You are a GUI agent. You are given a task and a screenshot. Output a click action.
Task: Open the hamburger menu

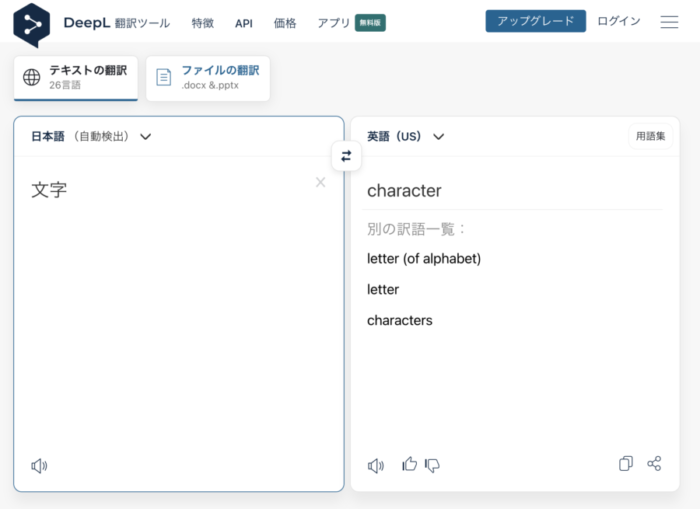tap(669, 22)
